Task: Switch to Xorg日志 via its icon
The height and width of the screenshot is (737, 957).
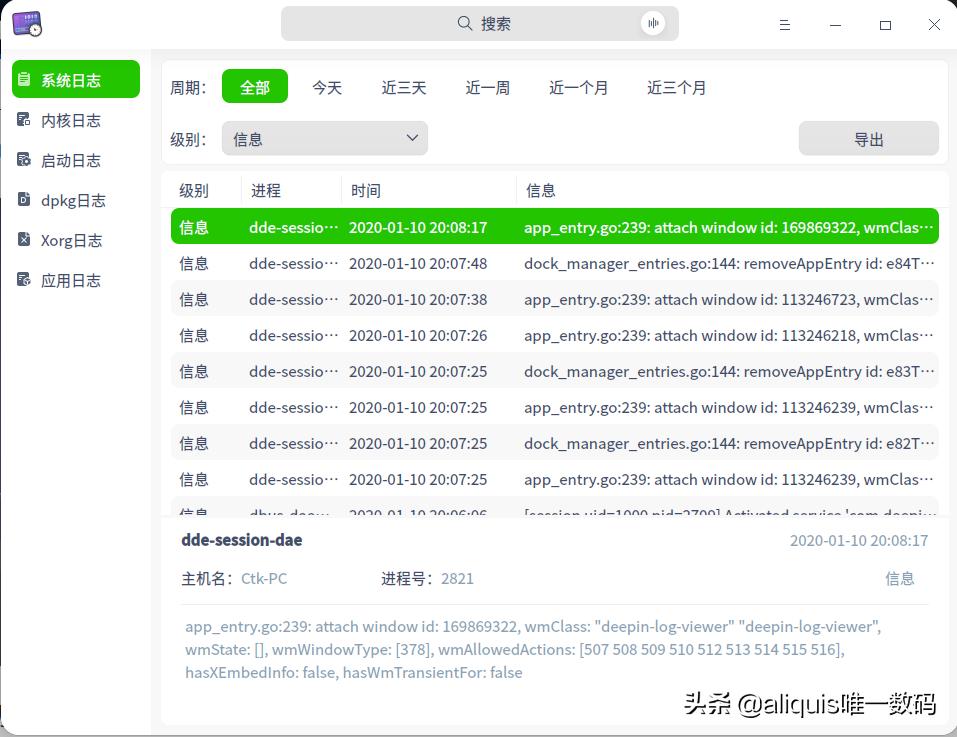Action: [22, 239]
